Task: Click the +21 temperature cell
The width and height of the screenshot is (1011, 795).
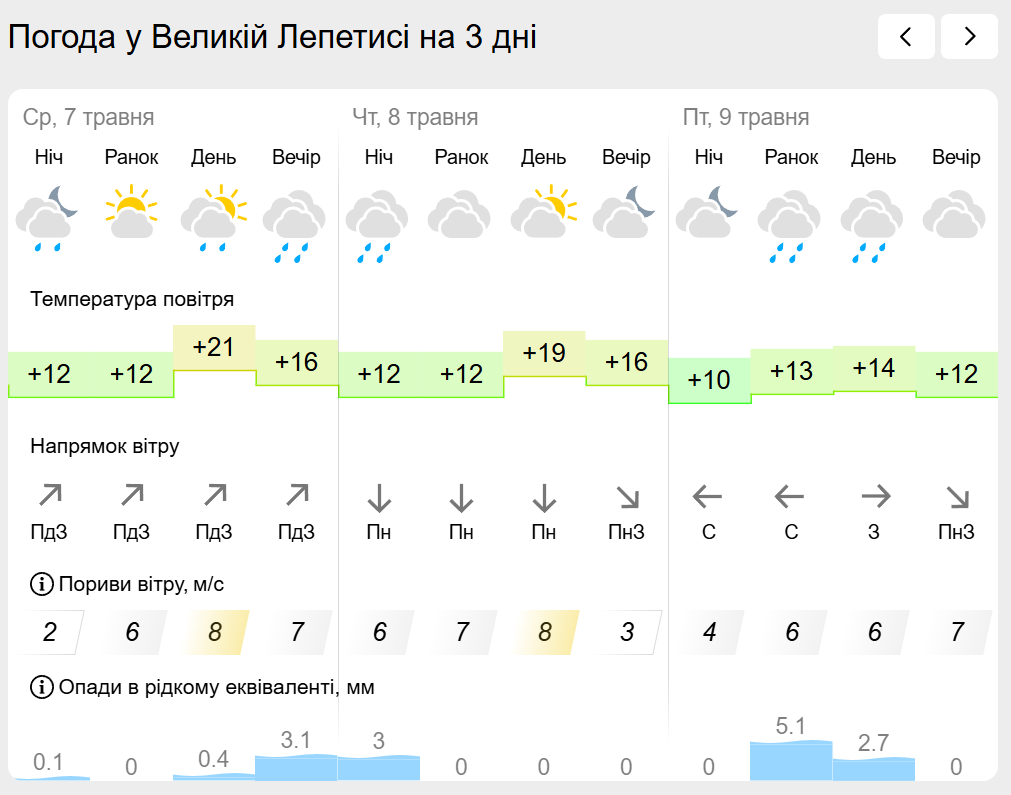Action: click(x=214, y=348)
